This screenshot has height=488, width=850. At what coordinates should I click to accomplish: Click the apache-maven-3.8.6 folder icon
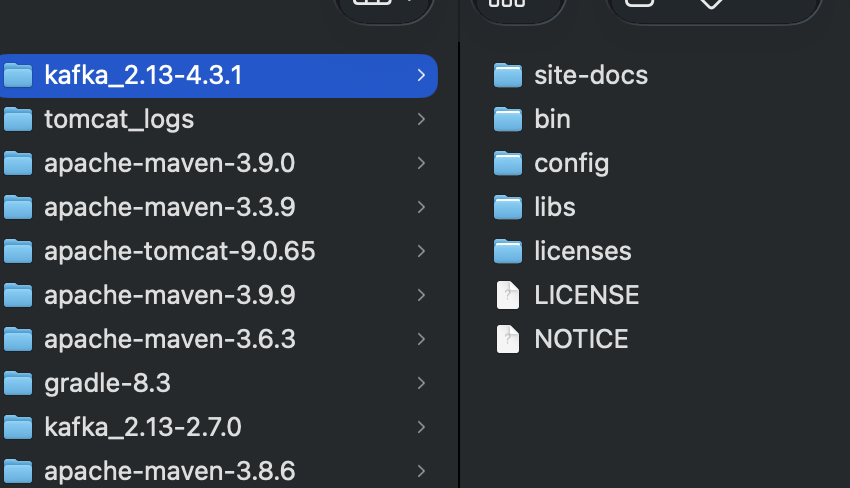pos(18,471)
